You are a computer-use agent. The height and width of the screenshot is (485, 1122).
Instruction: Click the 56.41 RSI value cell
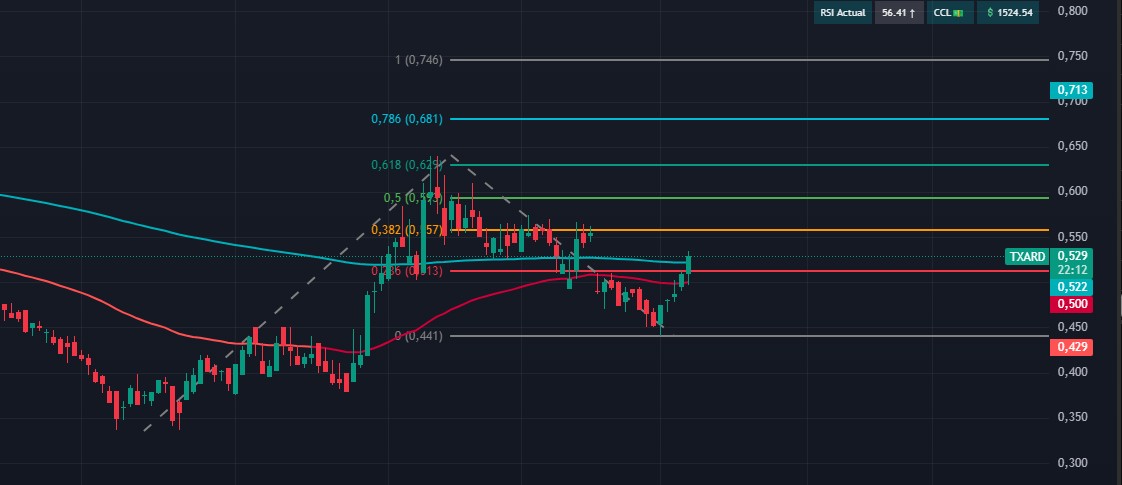896,13
